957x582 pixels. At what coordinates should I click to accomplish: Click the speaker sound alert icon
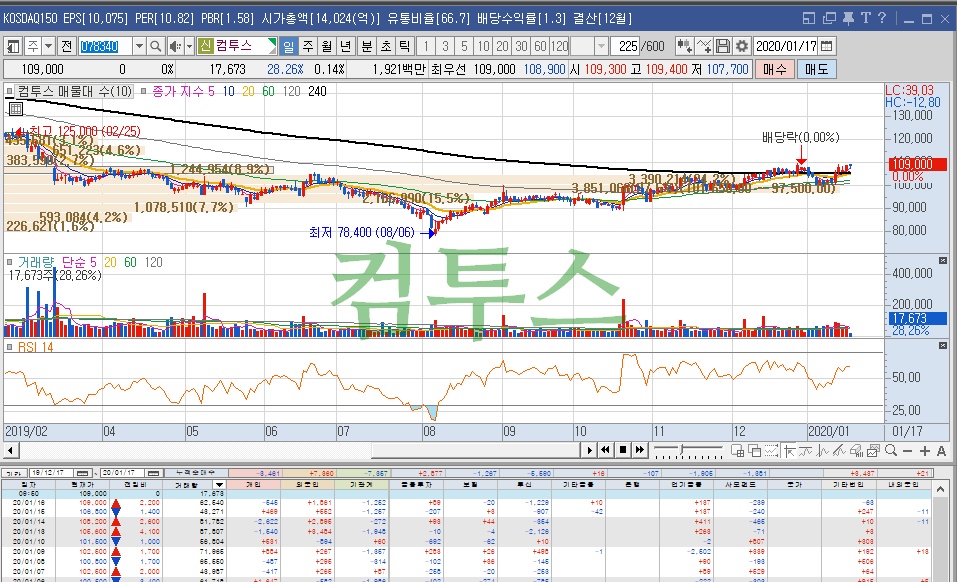175,46
